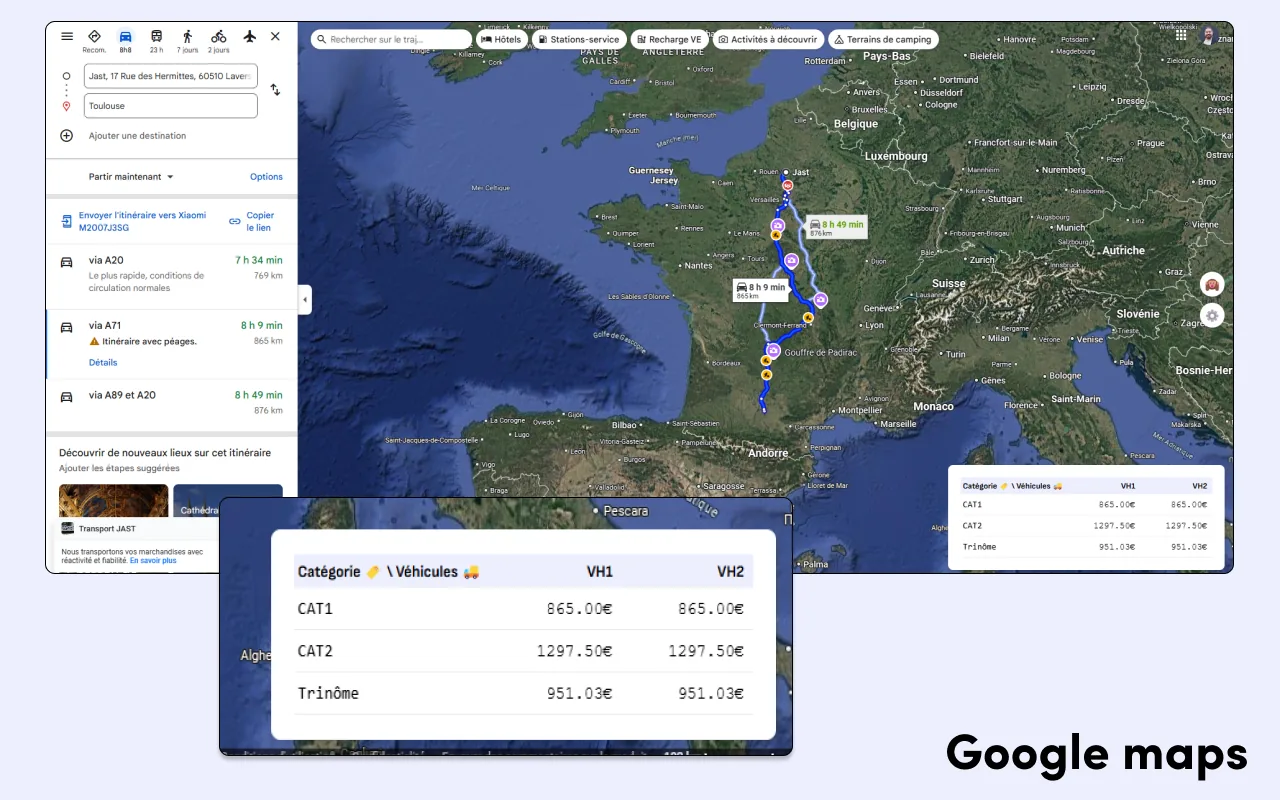This screenshot has height=800, width=1280.
Task: Filter by Stations-service
Action: click(x=579, y=40)
